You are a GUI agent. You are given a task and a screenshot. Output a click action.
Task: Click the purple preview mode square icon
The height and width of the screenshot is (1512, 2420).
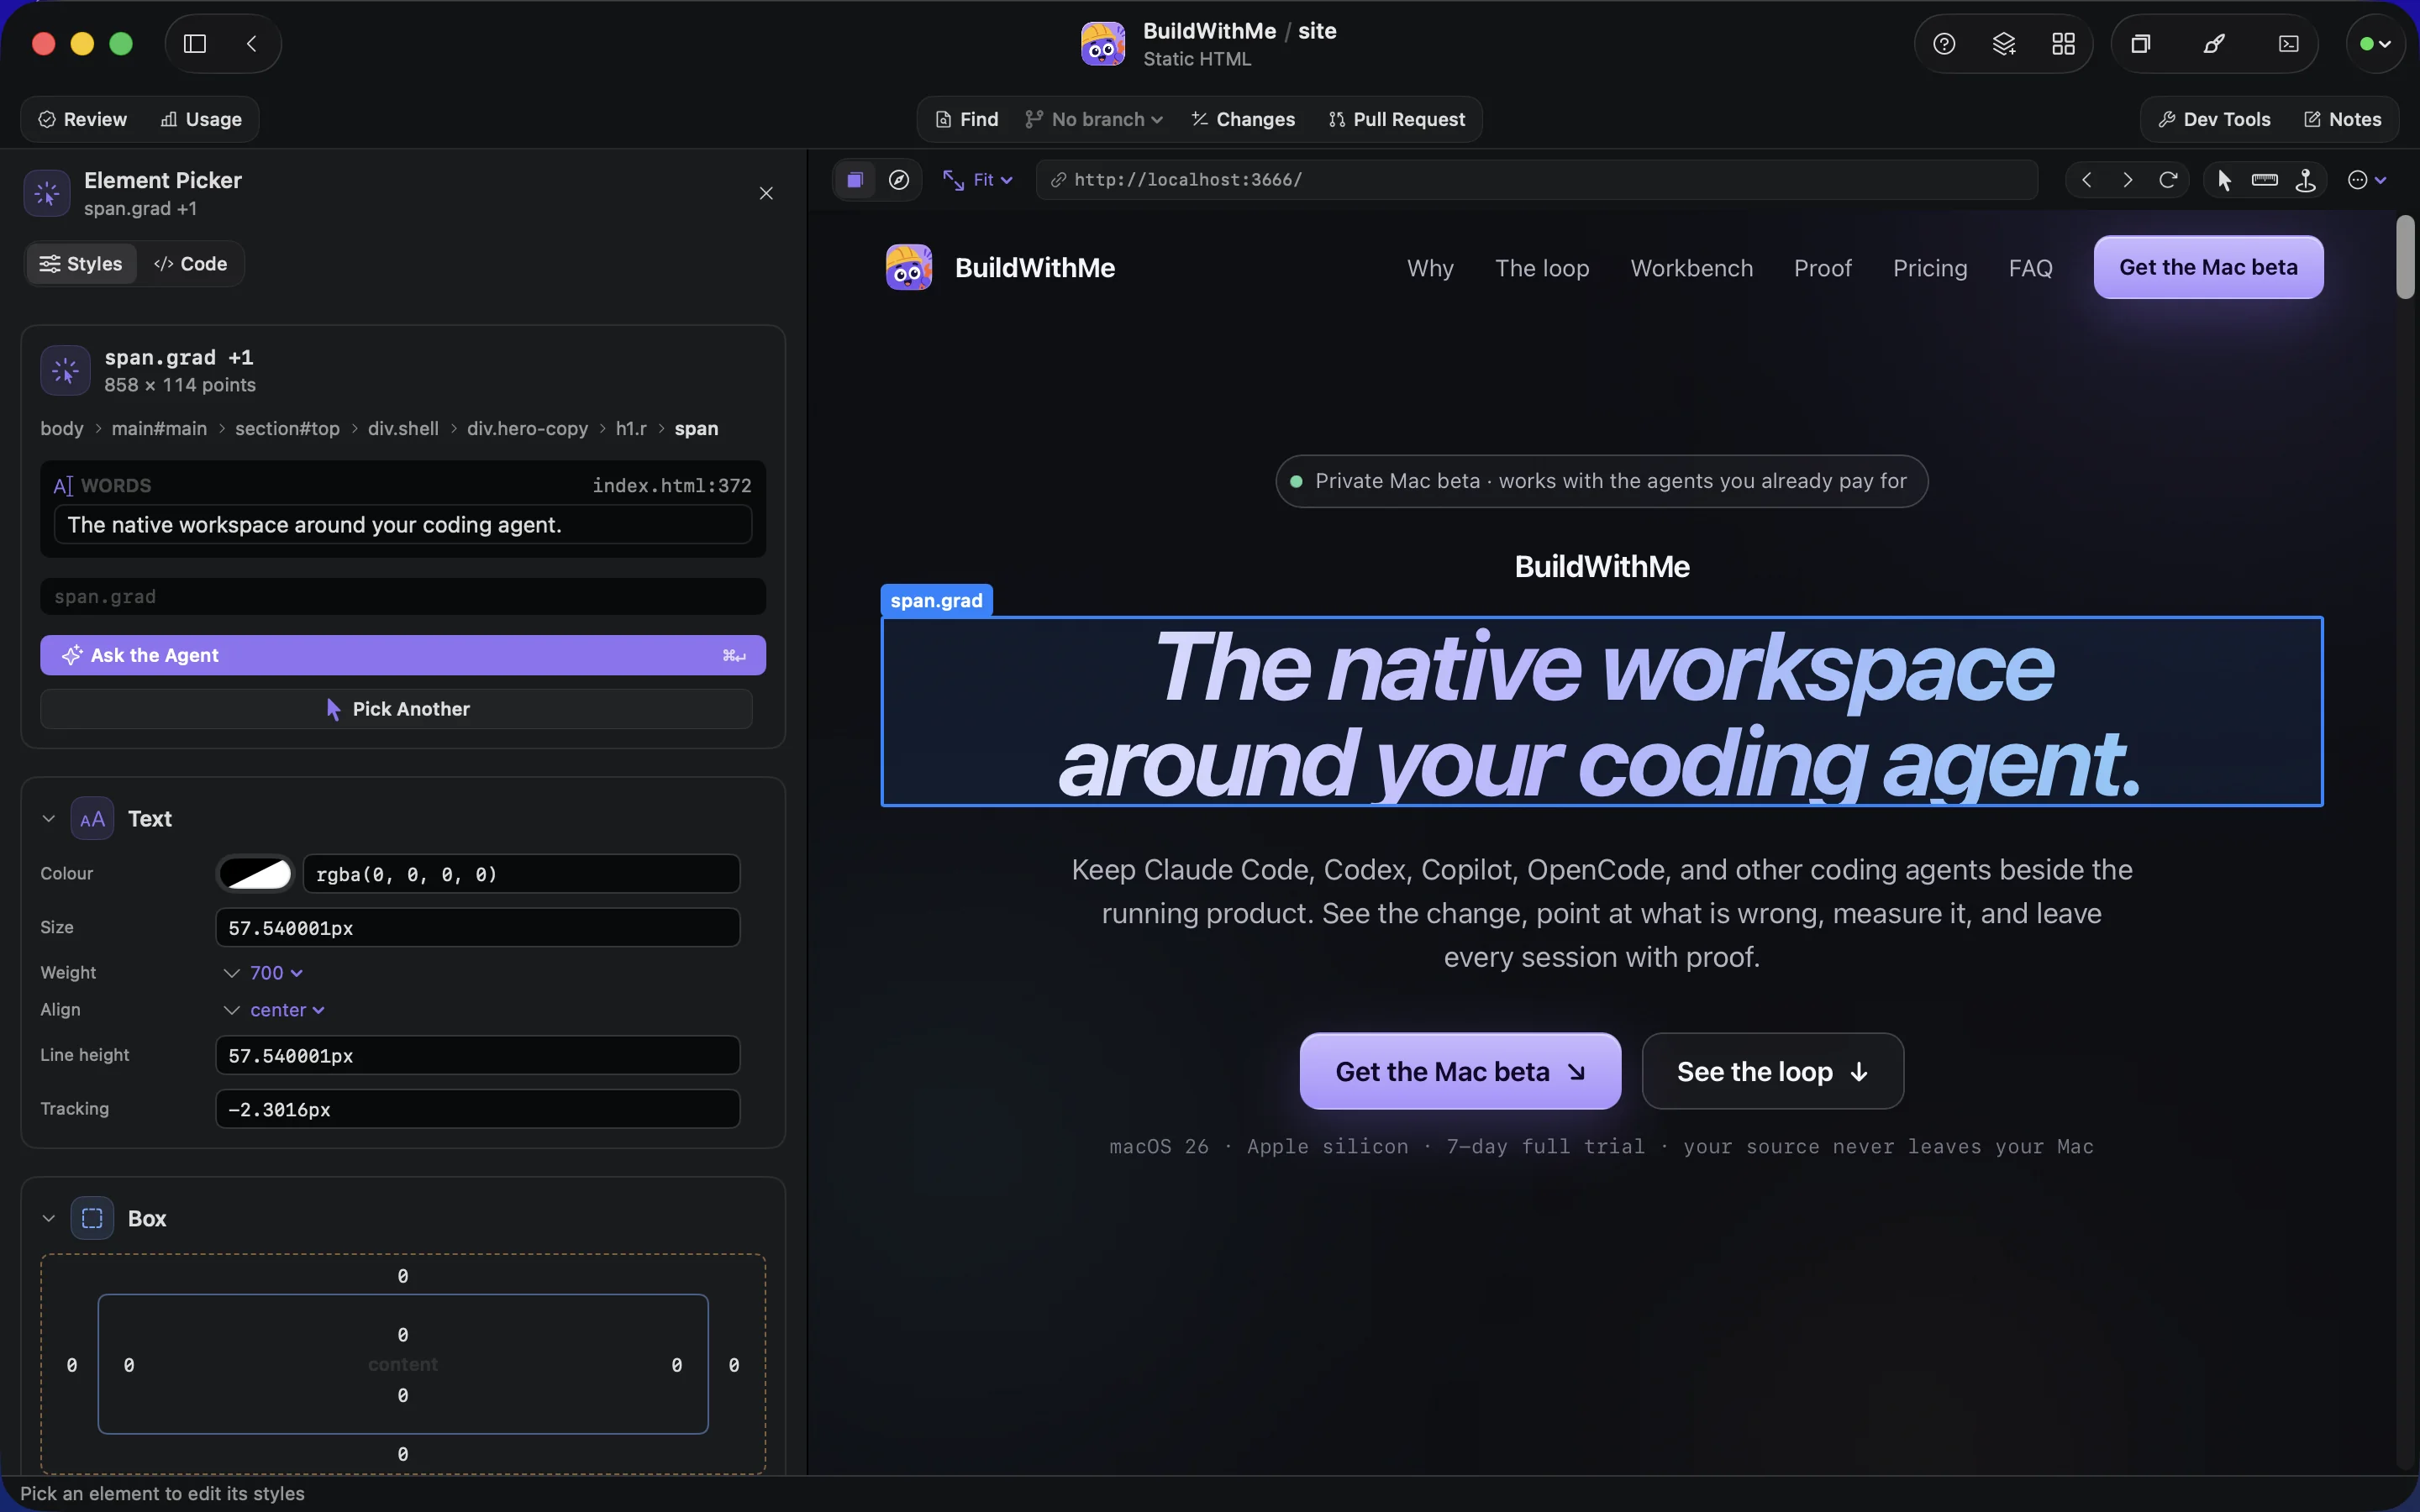(855, 180)
